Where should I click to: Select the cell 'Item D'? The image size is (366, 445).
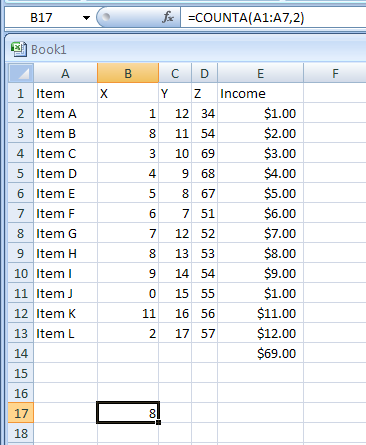pyautogui.click(x=65, y=173)
